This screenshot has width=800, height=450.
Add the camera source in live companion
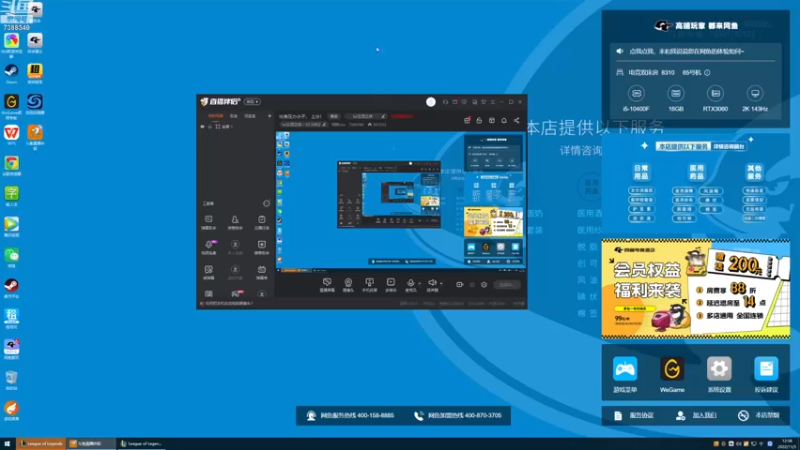pos(348,284)
